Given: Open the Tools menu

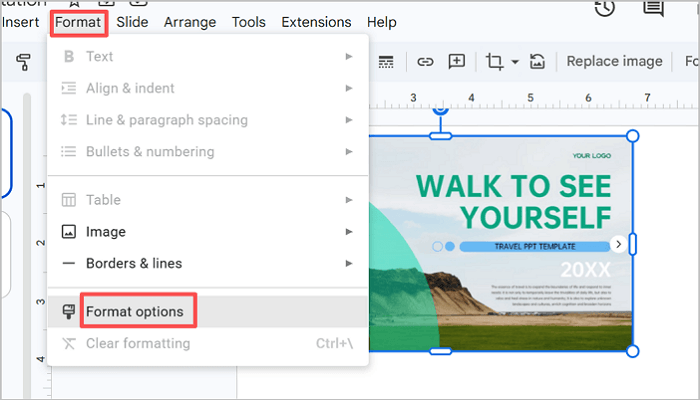Looking at the screenshot, I should tap(249, 22).
